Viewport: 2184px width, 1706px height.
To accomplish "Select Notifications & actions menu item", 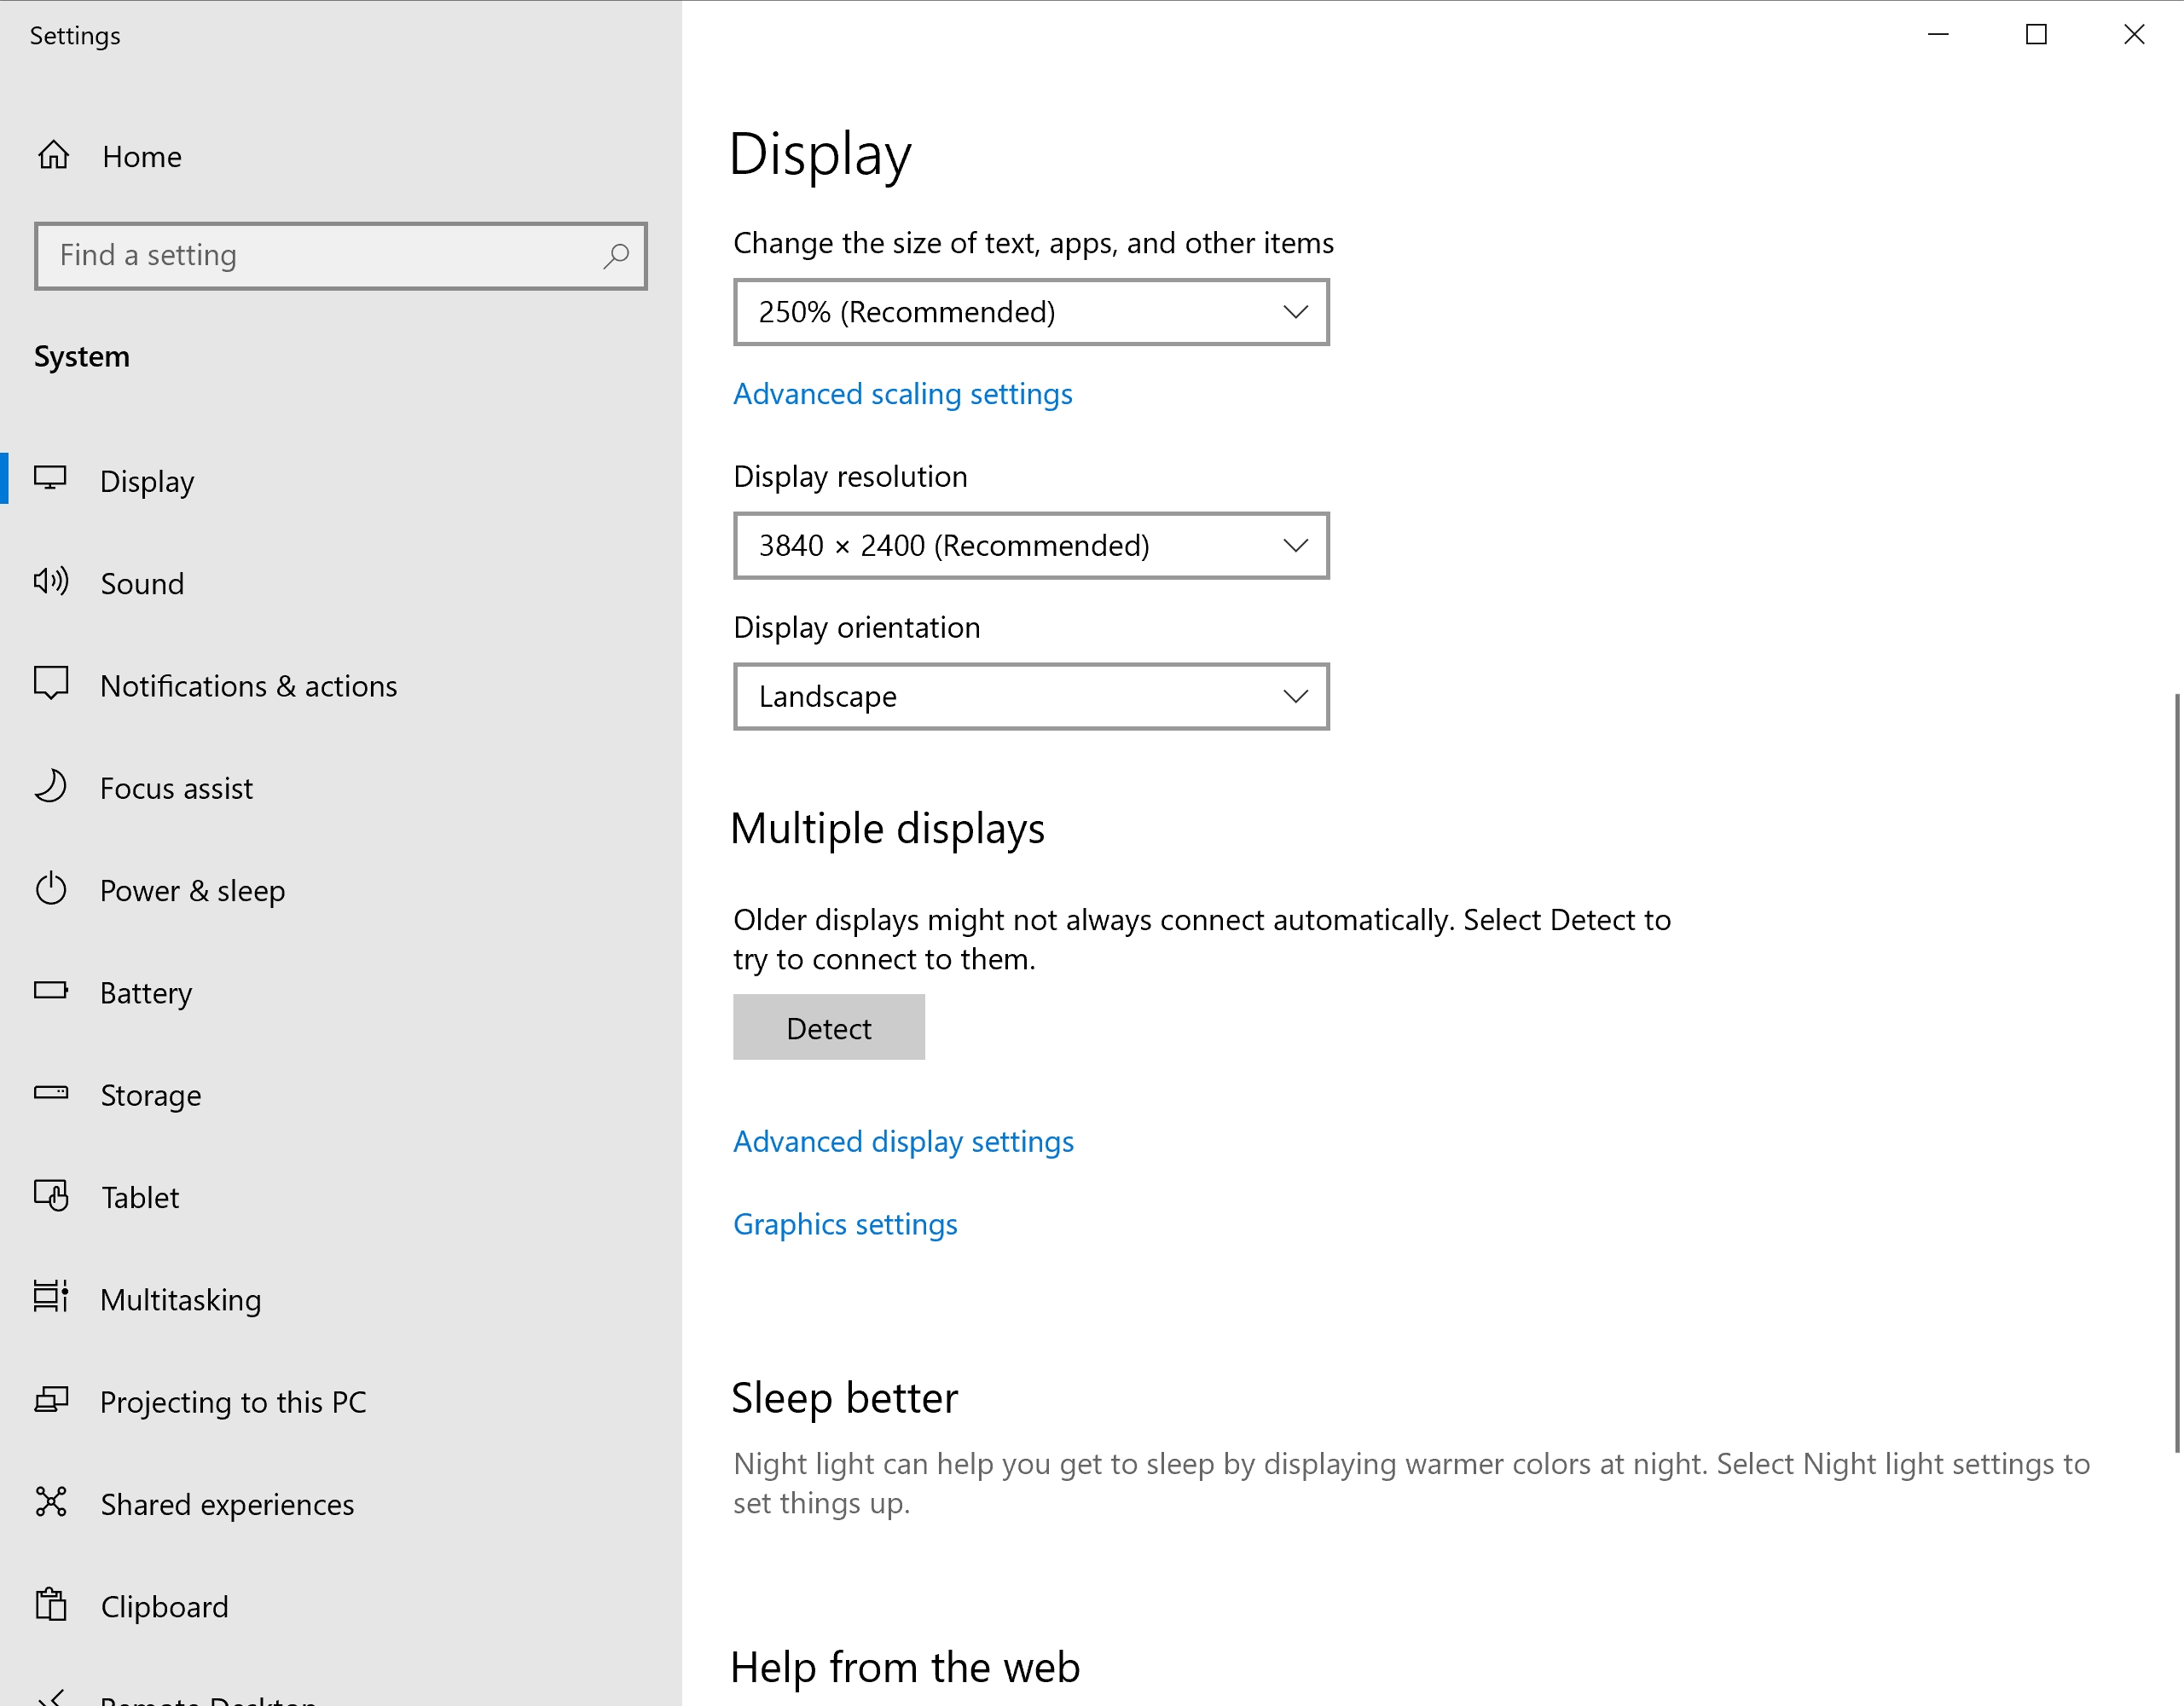I will click(x=248, y=685).
